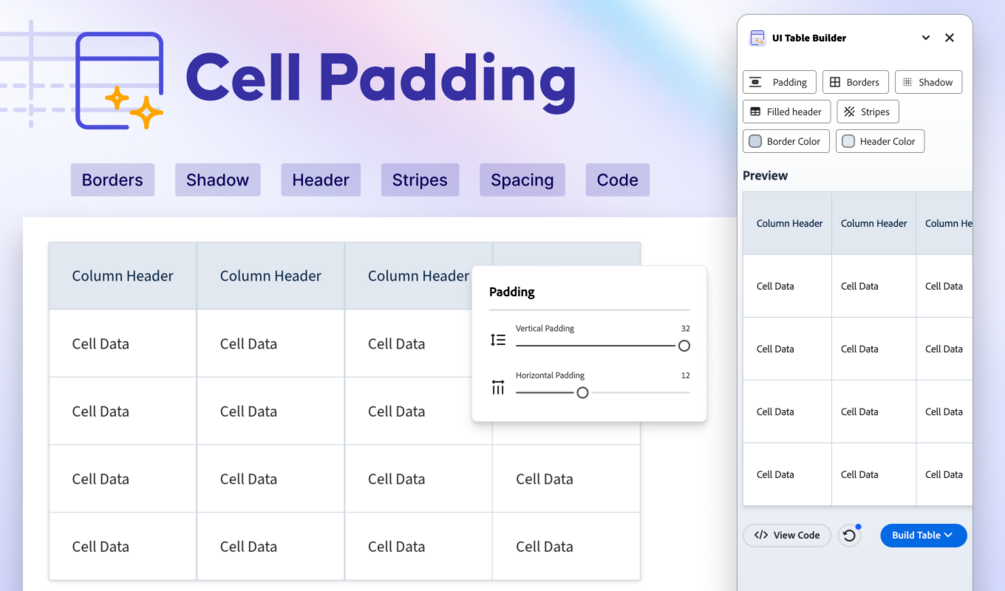
Task: Toggle the Borders option in the panel
Action: [x=855, y=82]
